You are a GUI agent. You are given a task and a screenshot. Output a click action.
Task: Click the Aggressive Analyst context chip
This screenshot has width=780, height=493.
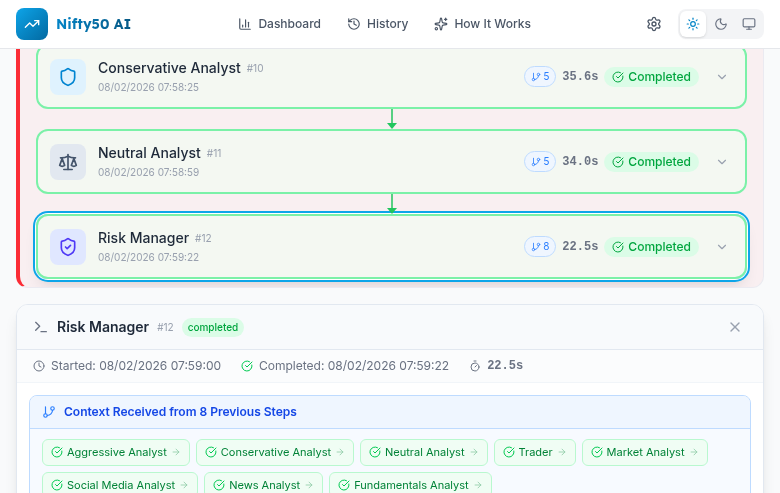[116, 452]
